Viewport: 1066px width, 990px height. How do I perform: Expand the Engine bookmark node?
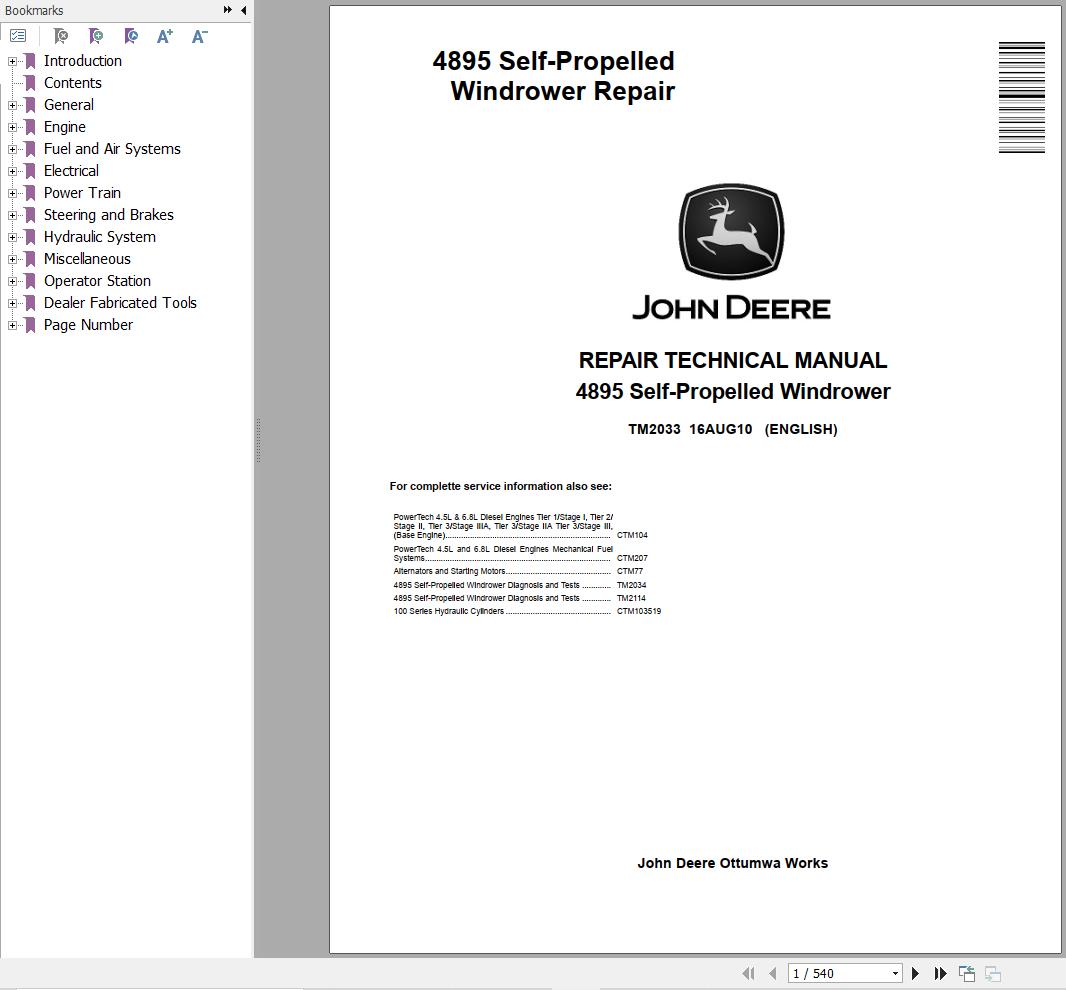point(12,127)
